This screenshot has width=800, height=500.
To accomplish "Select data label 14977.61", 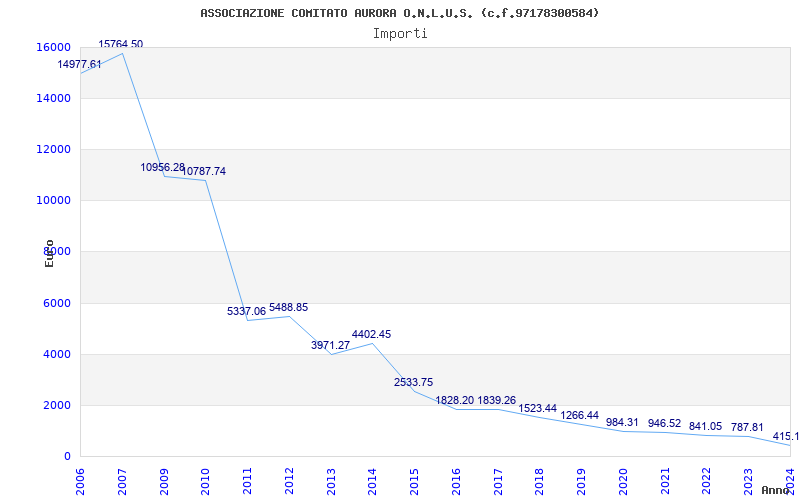I will point(79,64).
